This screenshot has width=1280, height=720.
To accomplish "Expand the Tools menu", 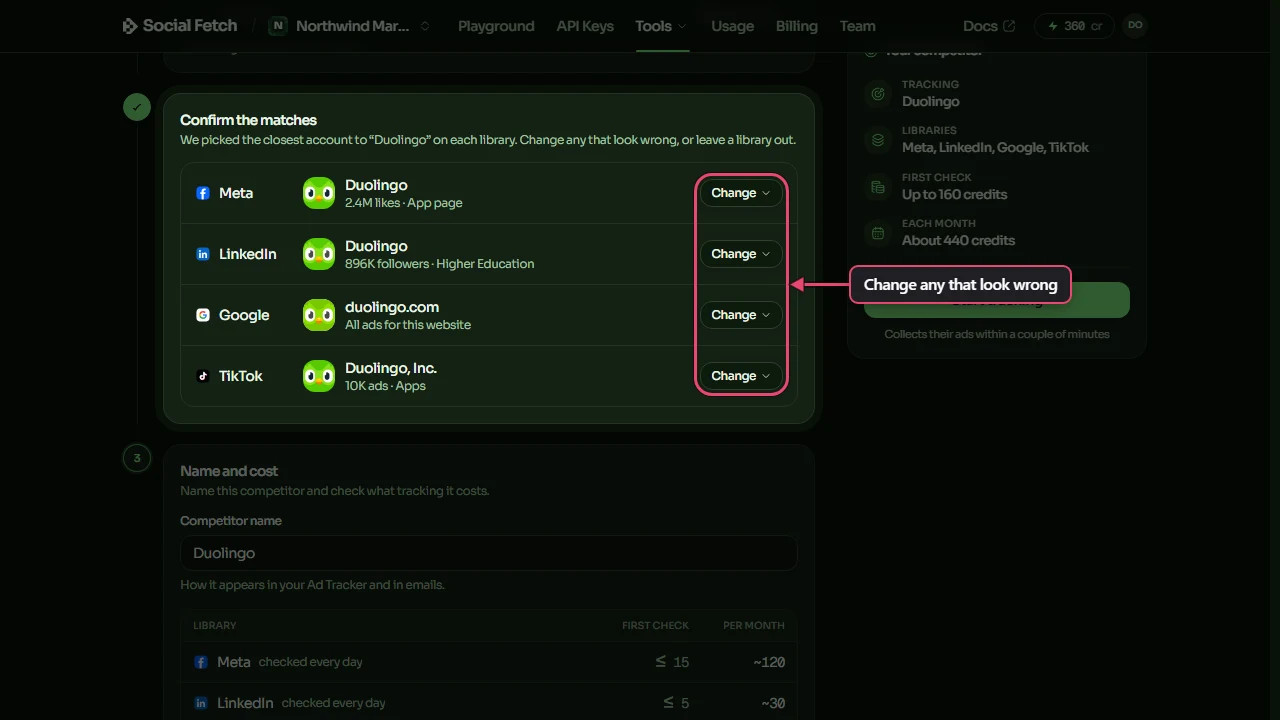I will [661, 26].
